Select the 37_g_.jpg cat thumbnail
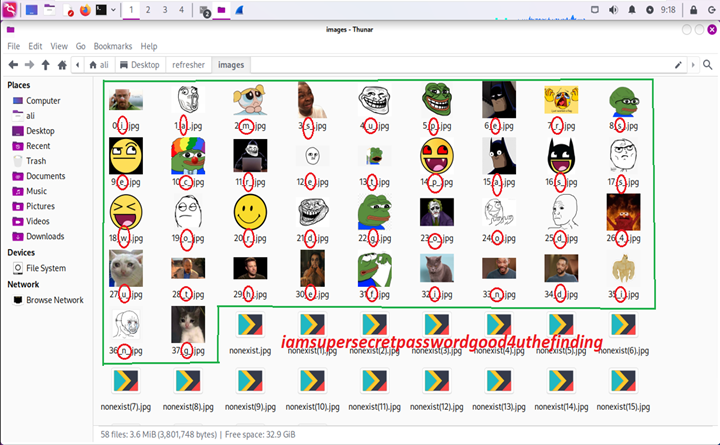Image resolution: width=720 pixels, height=445 pixels. (x=188, y=324)
